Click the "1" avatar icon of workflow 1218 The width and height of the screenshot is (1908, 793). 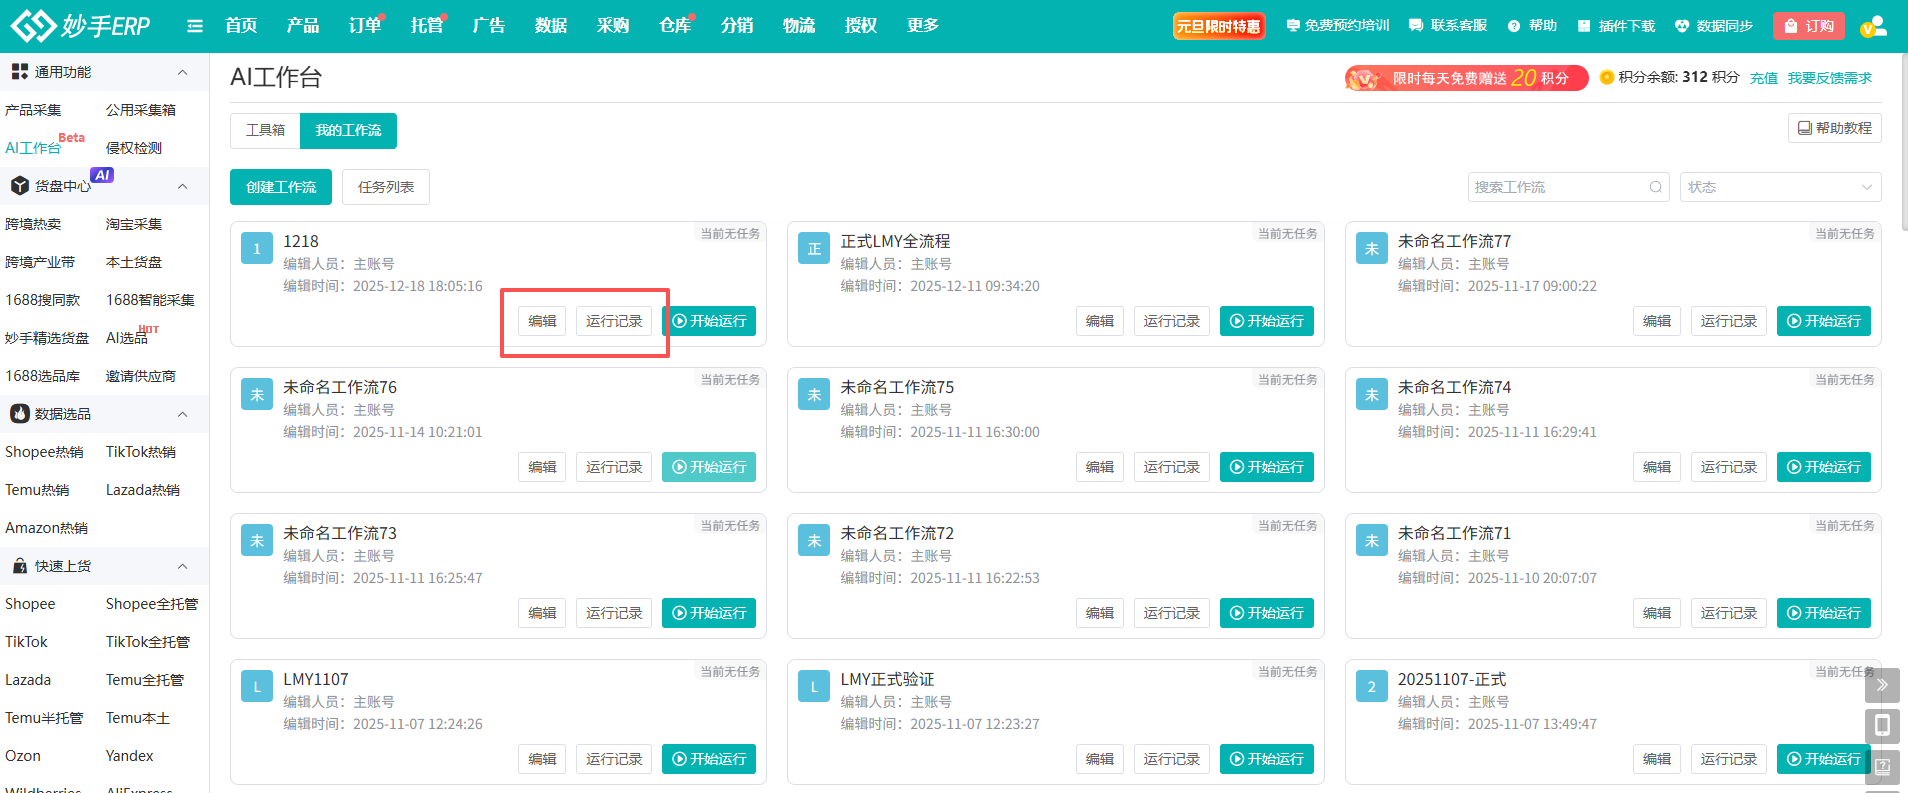257,249
